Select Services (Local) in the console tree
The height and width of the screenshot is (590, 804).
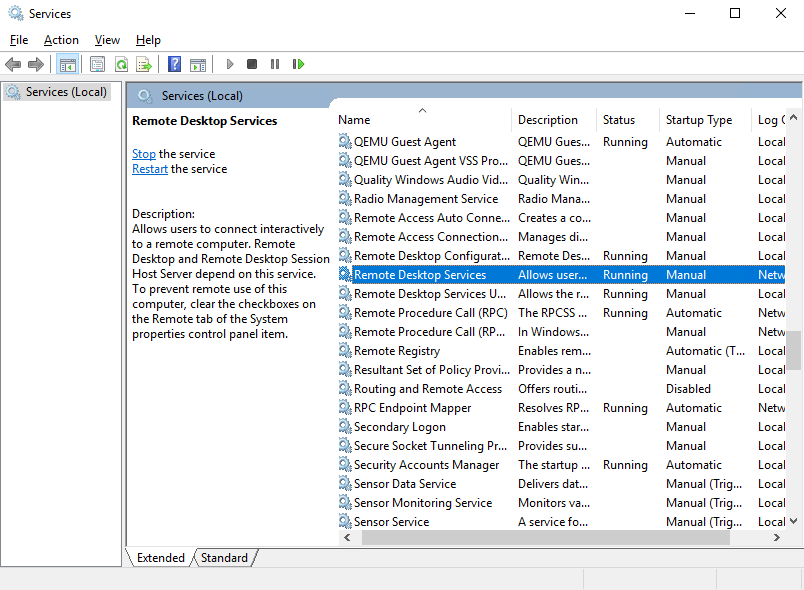[66, 92]
